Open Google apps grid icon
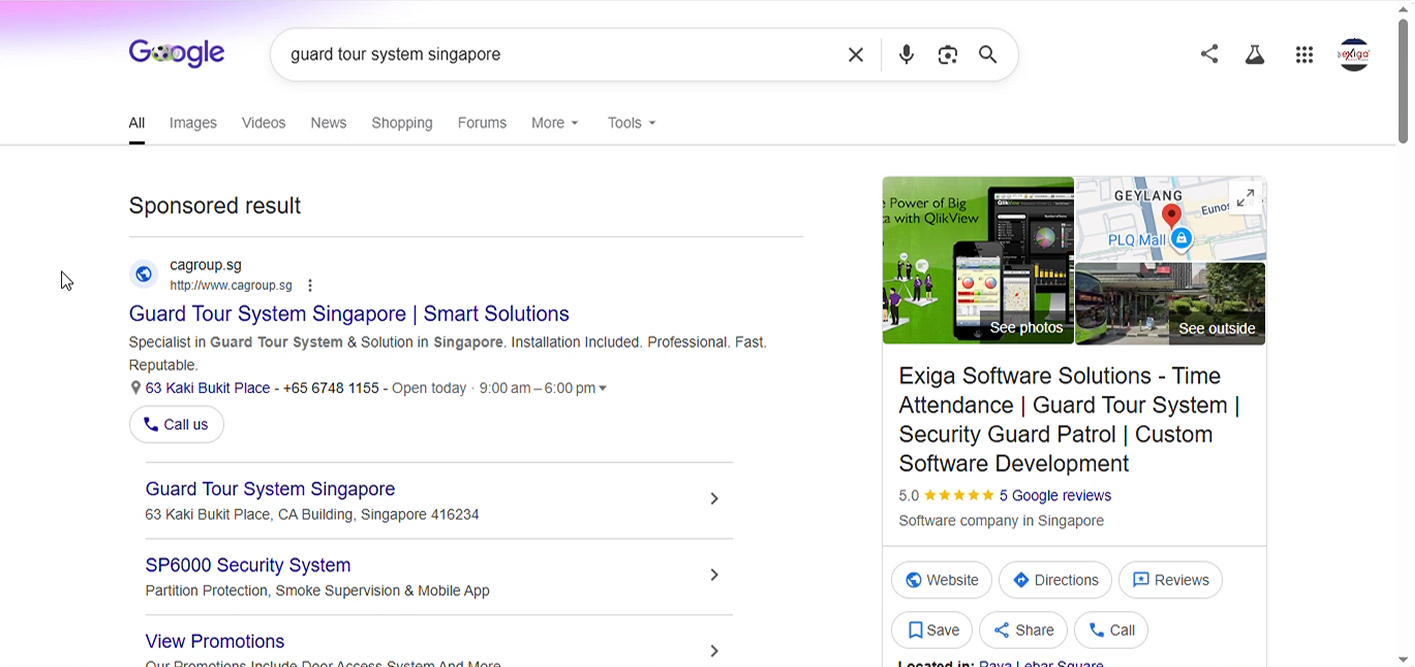Image resolution: width=1415 pixels, height=667 pixels. pyautogui.click(x=1304, y=55)
